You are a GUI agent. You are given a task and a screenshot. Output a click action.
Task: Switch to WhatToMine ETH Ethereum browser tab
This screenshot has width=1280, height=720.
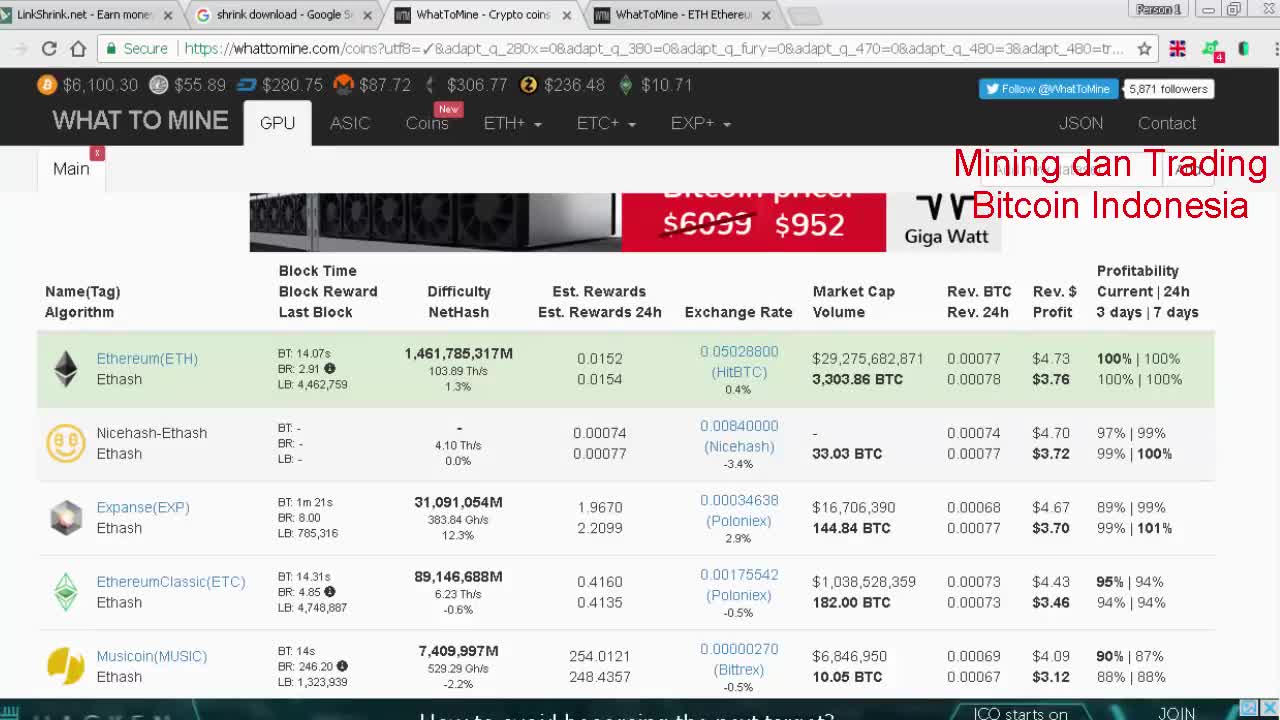click(x=684, y=15)
